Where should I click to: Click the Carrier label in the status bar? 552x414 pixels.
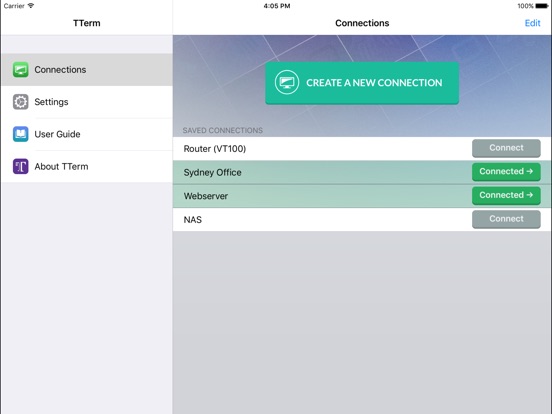tap(14, 6)
